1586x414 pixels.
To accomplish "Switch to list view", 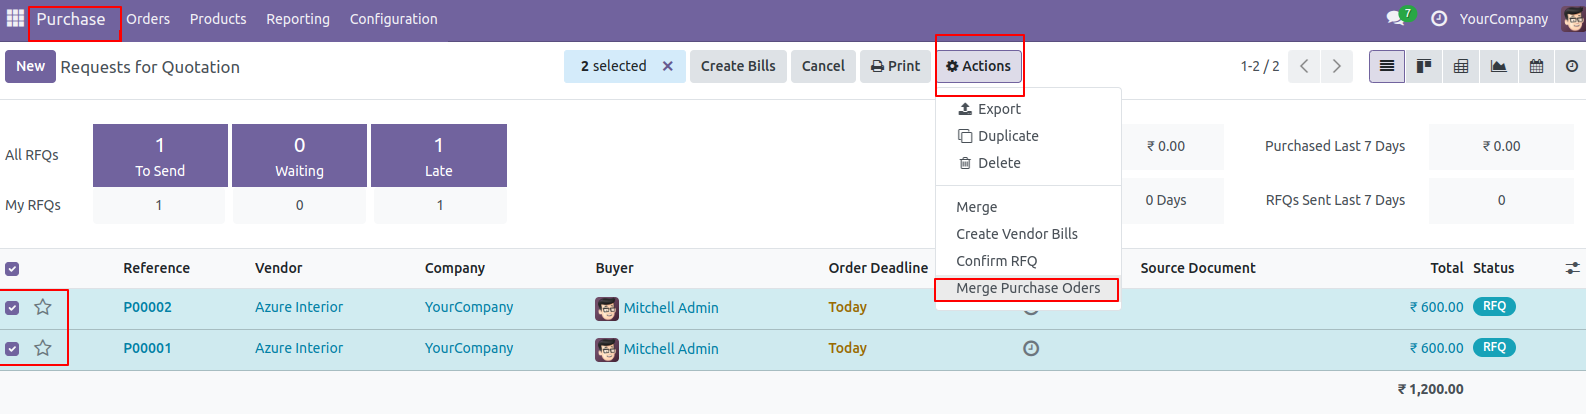I will point(1387,66).
